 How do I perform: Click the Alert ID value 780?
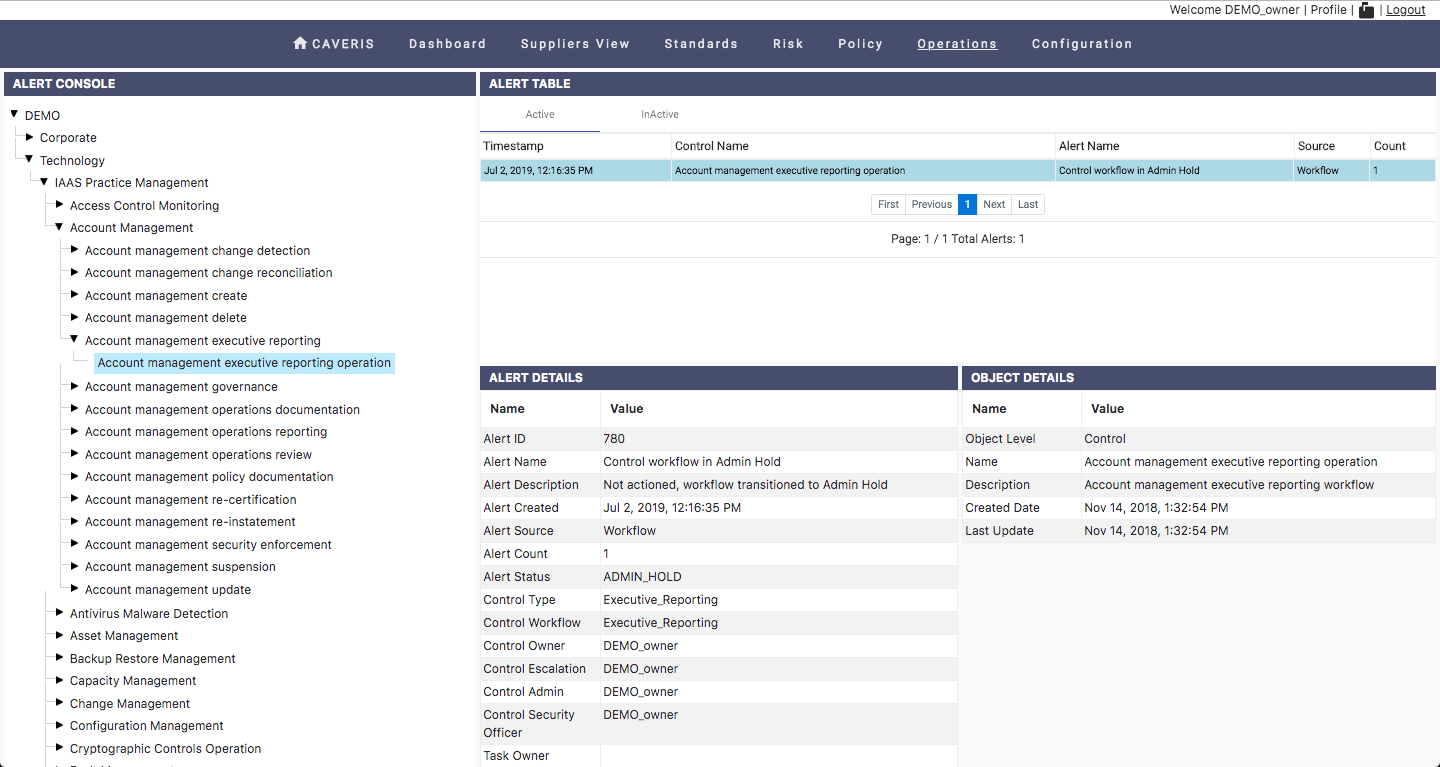pyautogui.click(x=614, y=439)
